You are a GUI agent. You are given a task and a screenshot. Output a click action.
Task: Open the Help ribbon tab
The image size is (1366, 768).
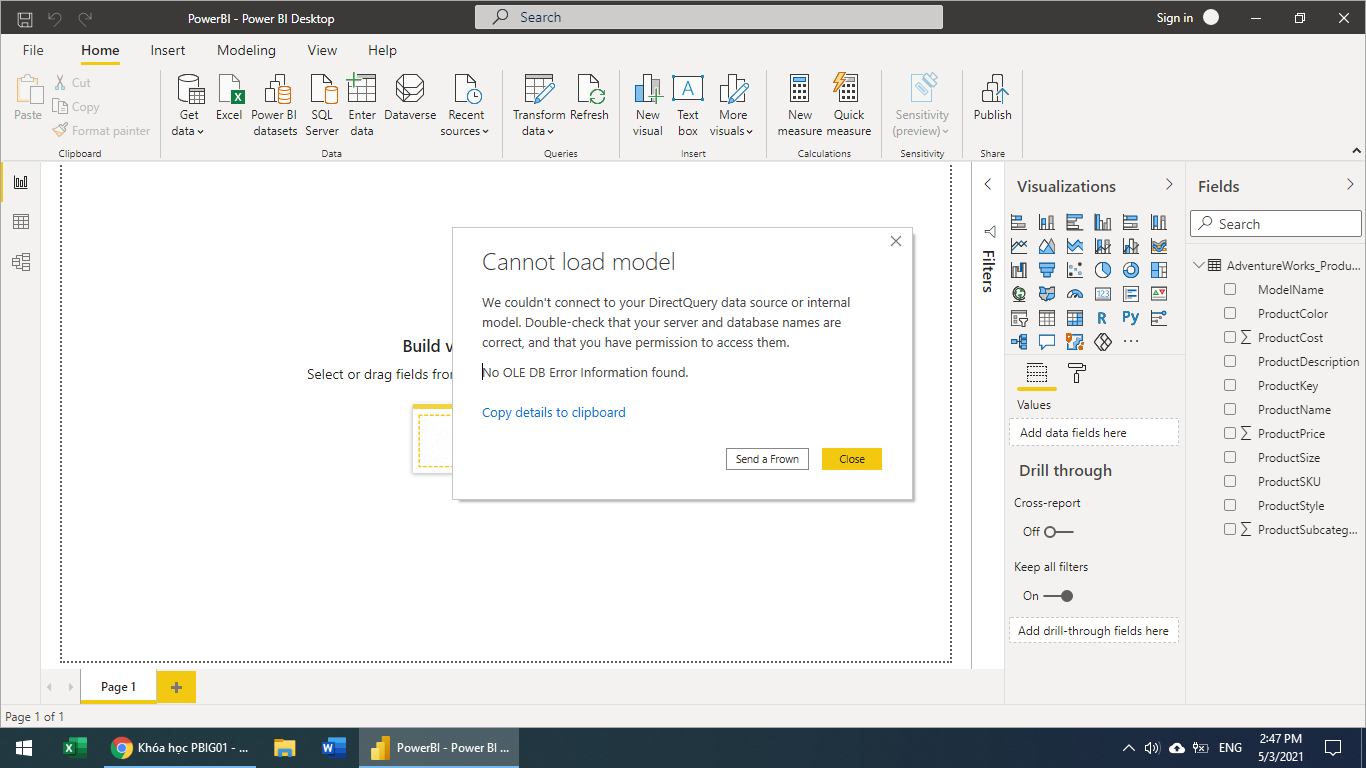[x=382, y=50]
